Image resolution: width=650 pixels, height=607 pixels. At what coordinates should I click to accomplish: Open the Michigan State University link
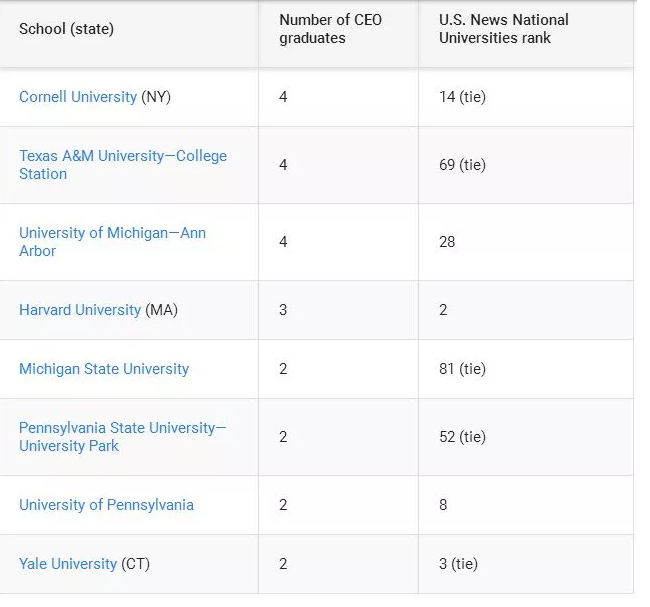[104, 369]
